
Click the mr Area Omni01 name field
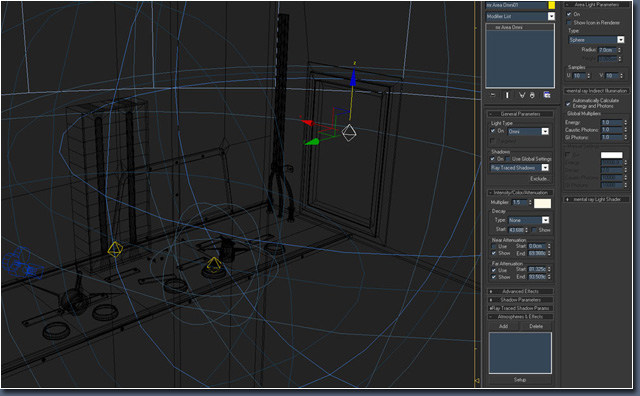pyautogui.click(x=516, y=5)
